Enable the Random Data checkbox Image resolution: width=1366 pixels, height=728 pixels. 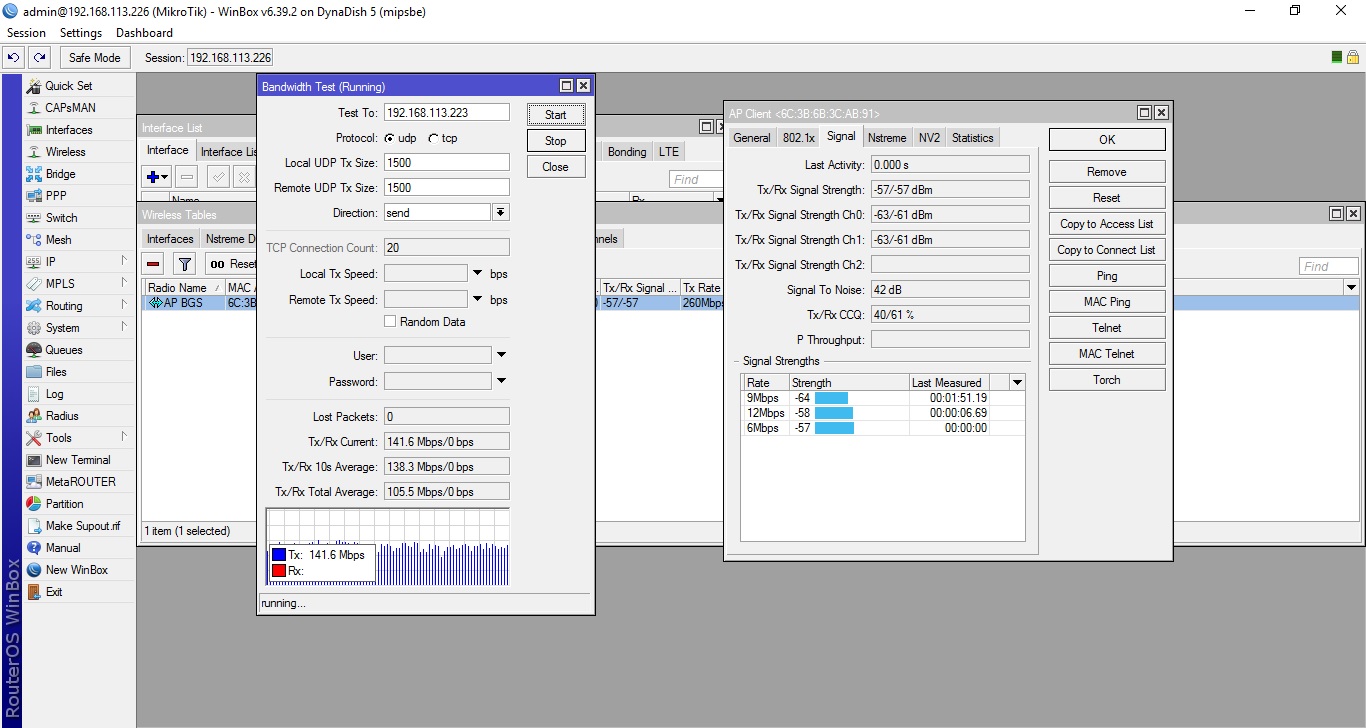(390, 322)
